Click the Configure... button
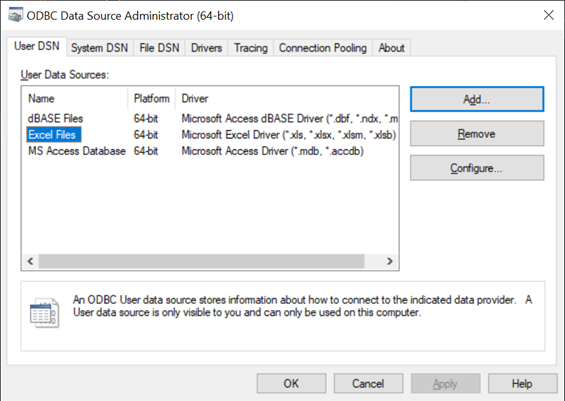565x401 pixels. click(x=477, y=168)
